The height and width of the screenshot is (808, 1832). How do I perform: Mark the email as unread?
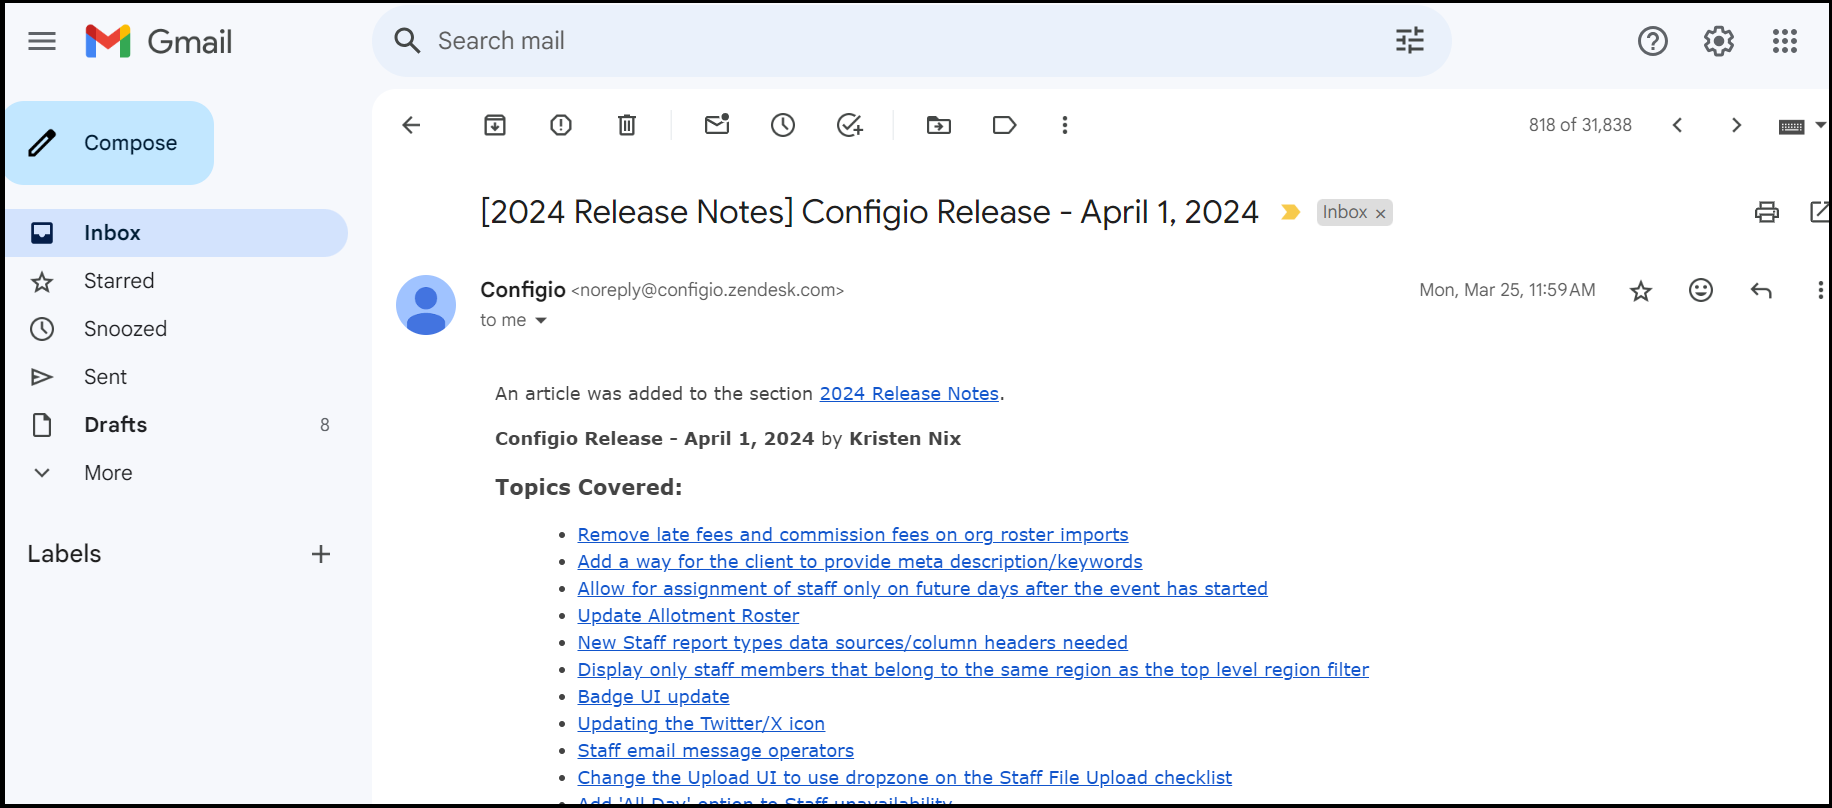717,124
